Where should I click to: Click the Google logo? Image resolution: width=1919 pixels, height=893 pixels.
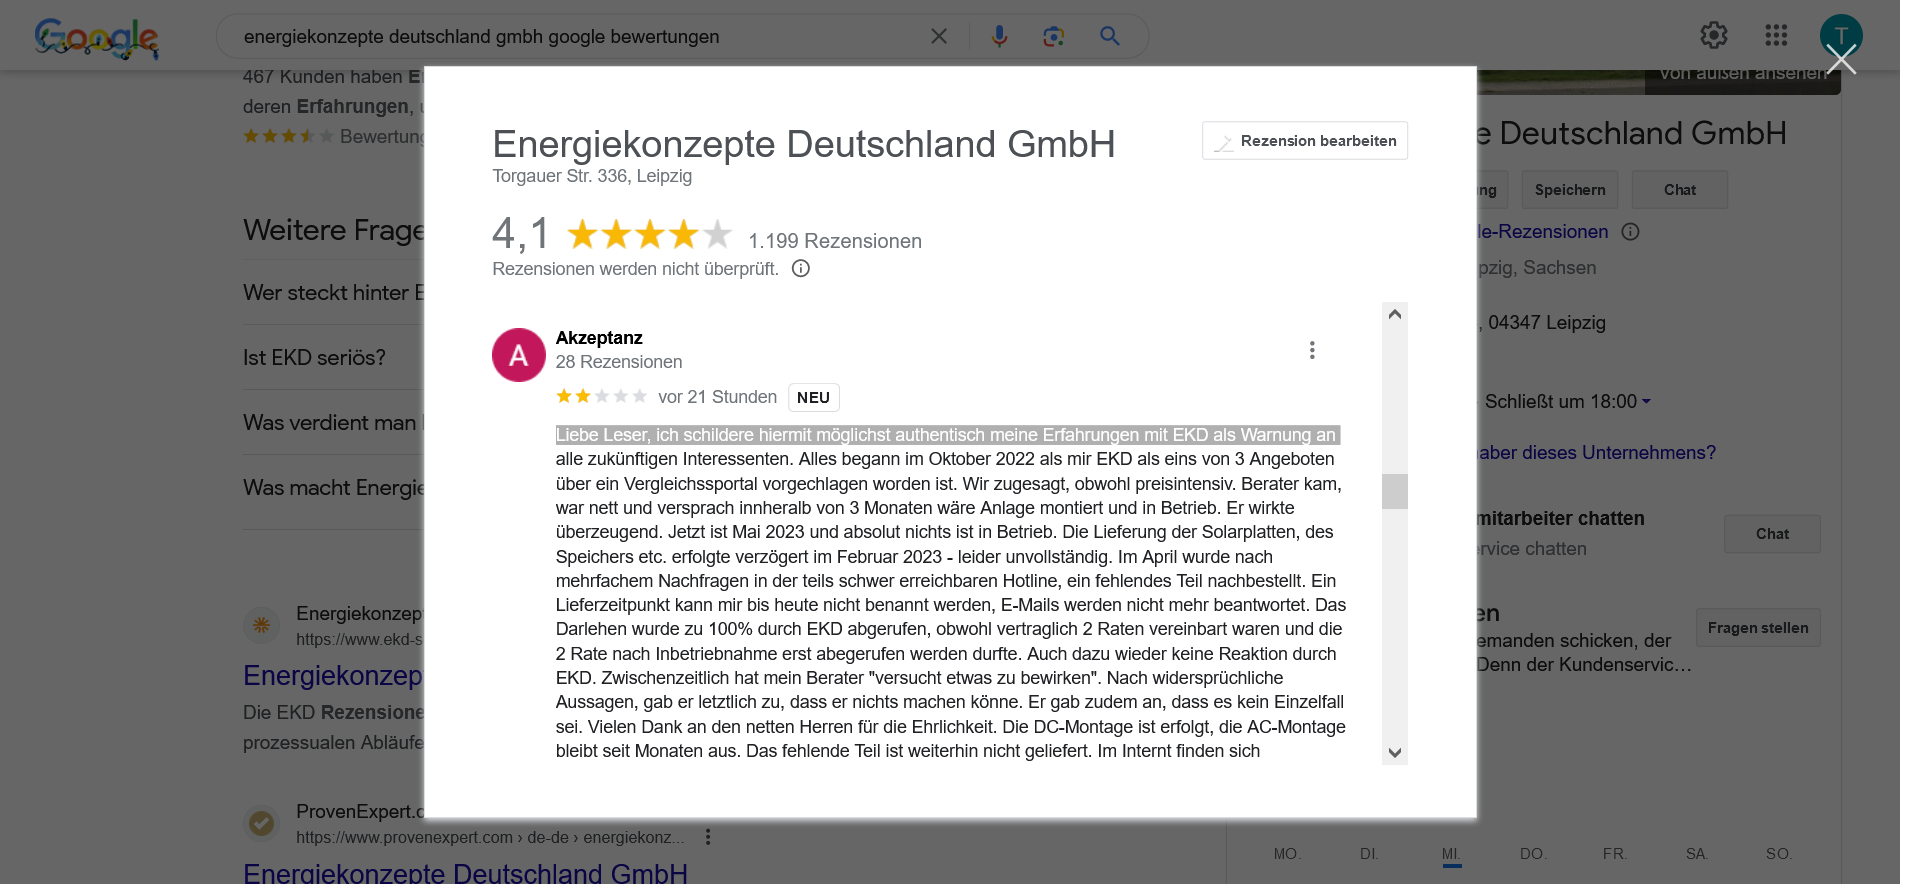96,38
